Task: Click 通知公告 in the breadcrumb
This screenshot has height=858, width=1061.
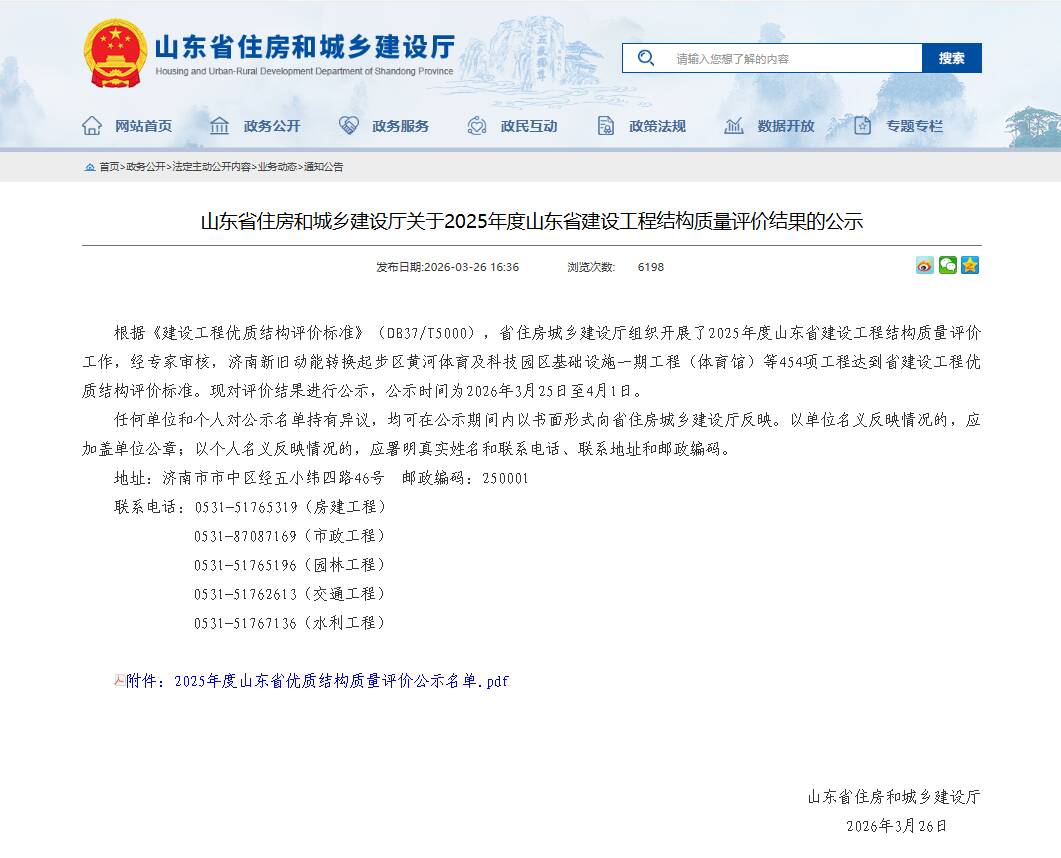Action: [323, 167]
